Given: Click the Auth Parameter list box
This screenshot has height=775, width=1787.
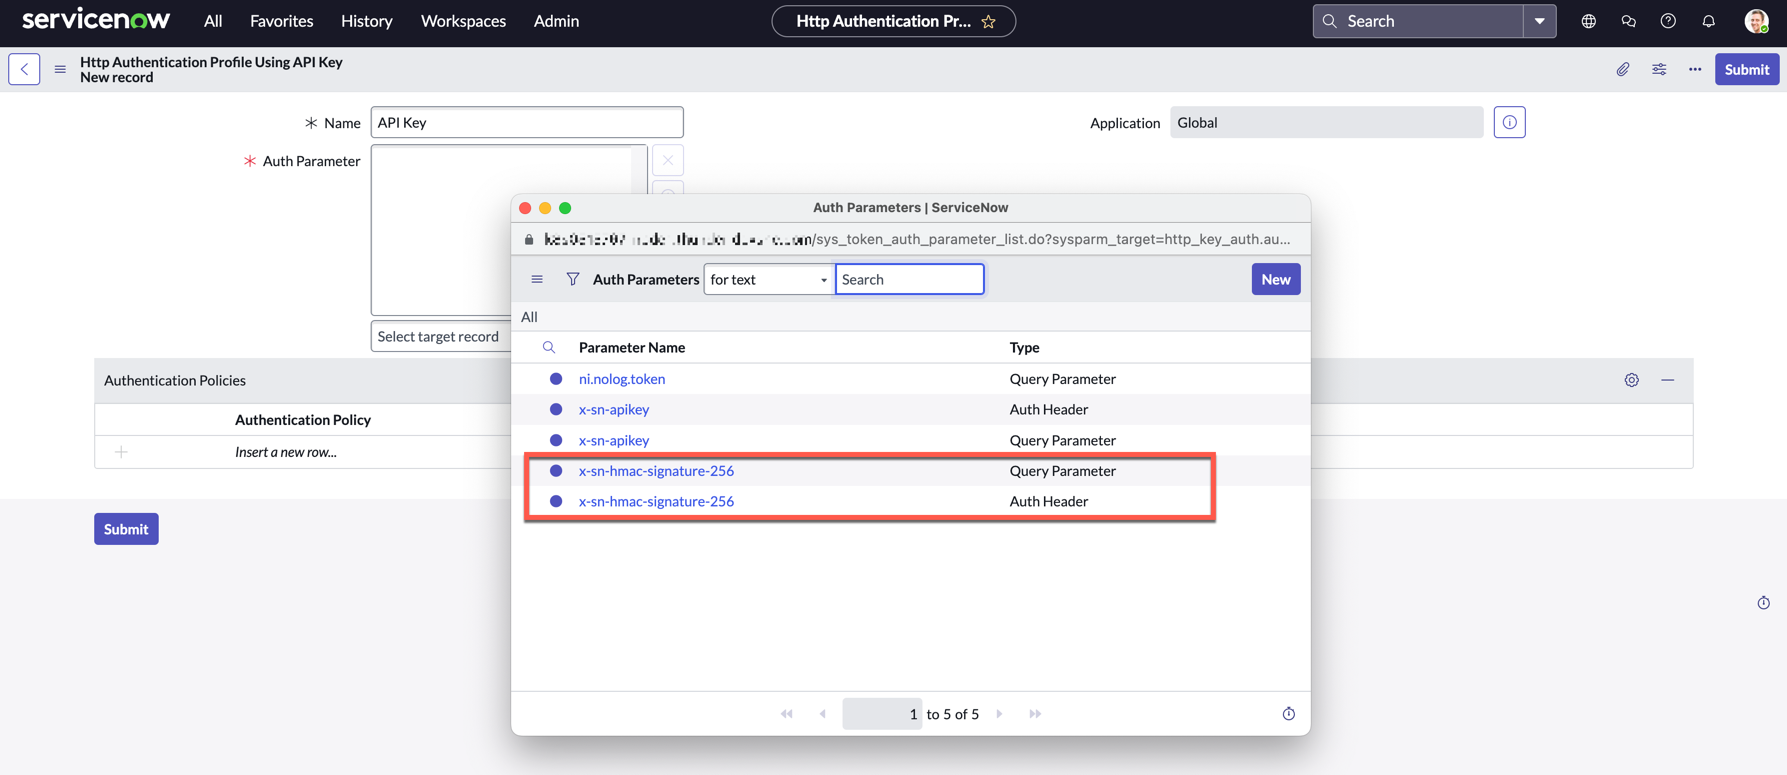Looking at the screenshot, I should 509,230.
